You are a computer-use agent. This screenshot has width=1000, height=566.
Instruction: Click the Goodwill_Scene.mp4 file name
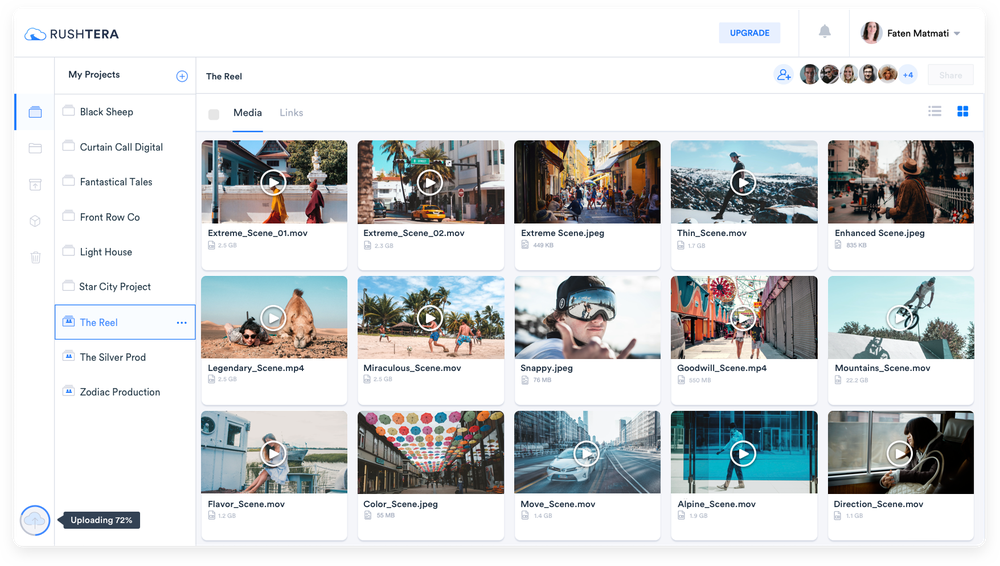click(x=722, y=368)
